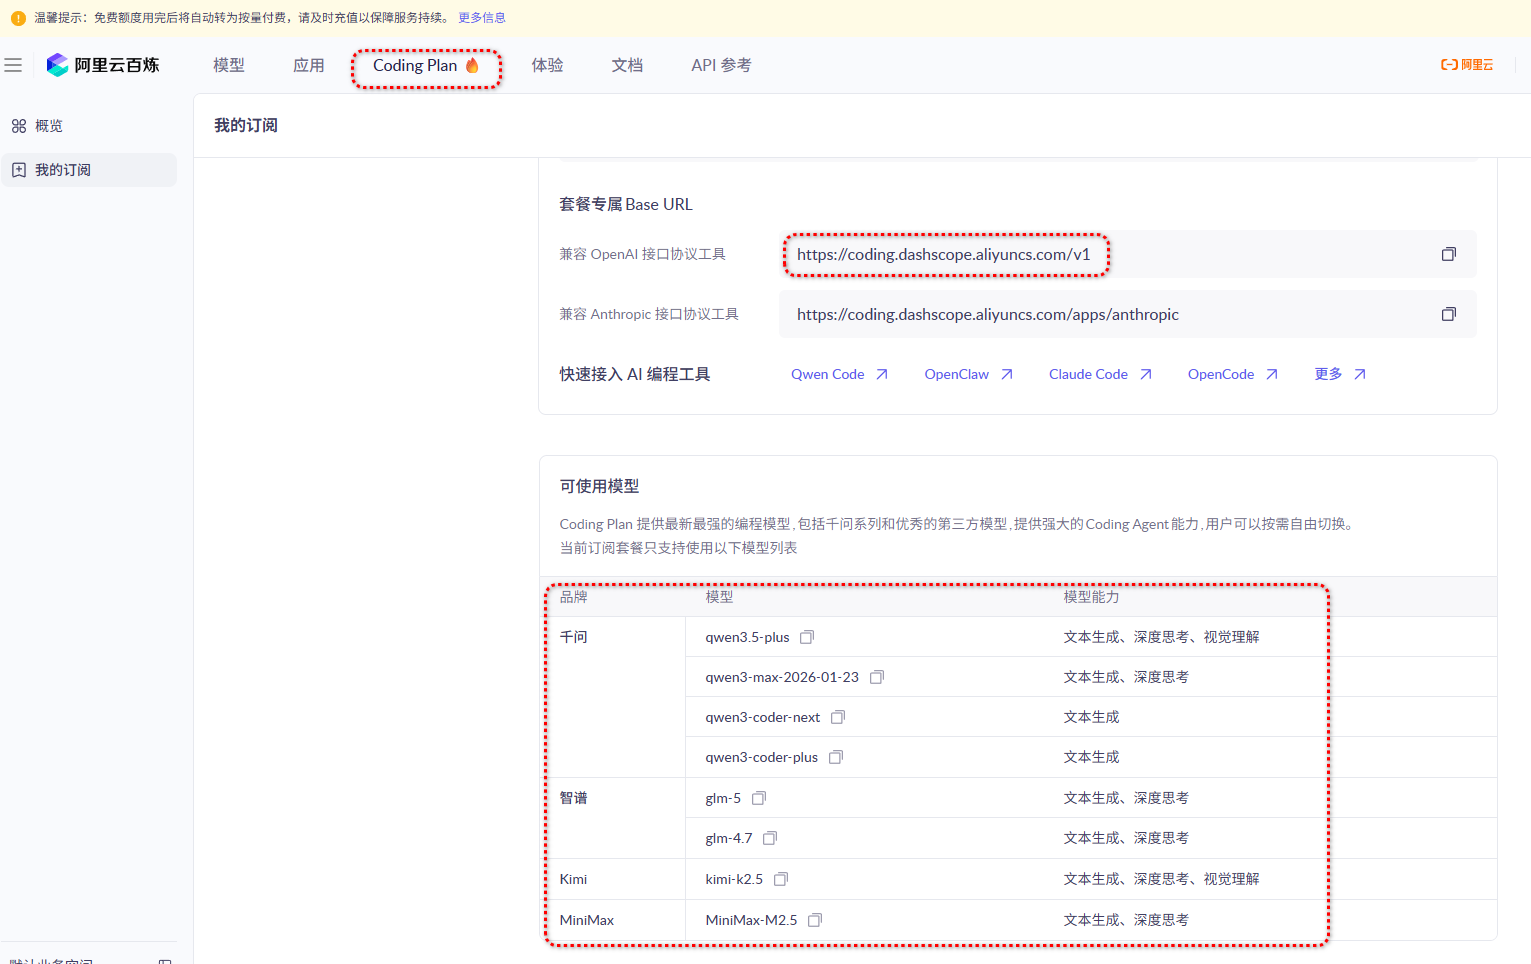Open the 文档 tab
1531x964 pixels.
pyautogui.click(x=627, y=64)
